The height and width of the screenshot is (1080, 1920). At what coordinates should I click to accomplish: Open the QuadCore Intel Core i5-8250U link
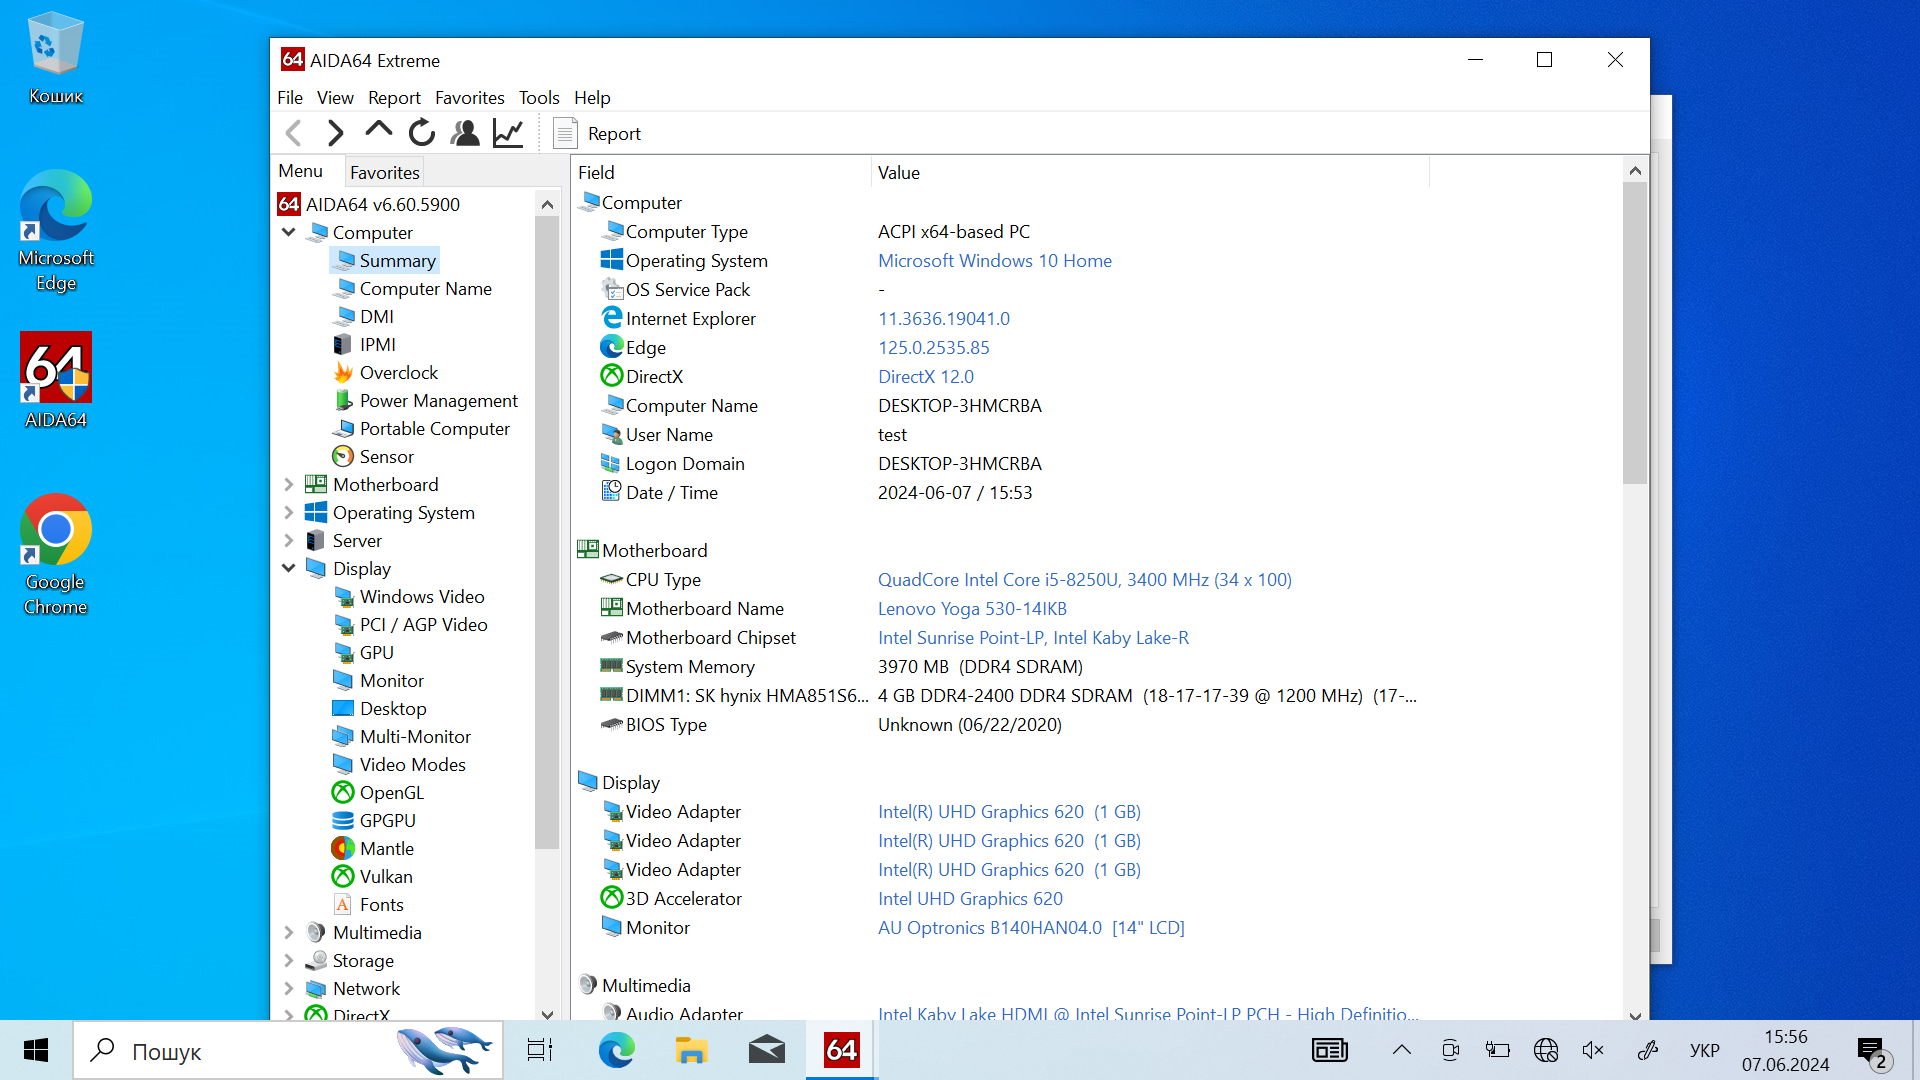point(1085,579)
